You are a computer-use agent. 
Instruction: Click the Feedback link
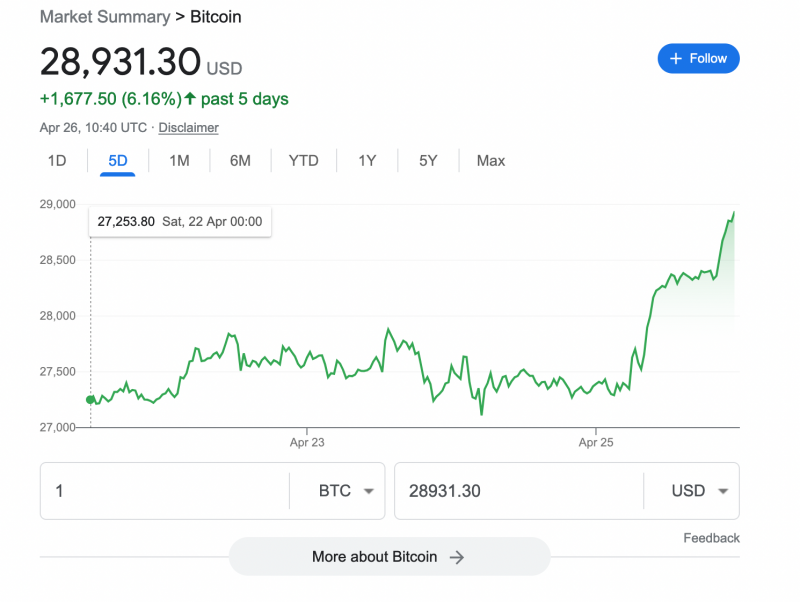[711, 538]
